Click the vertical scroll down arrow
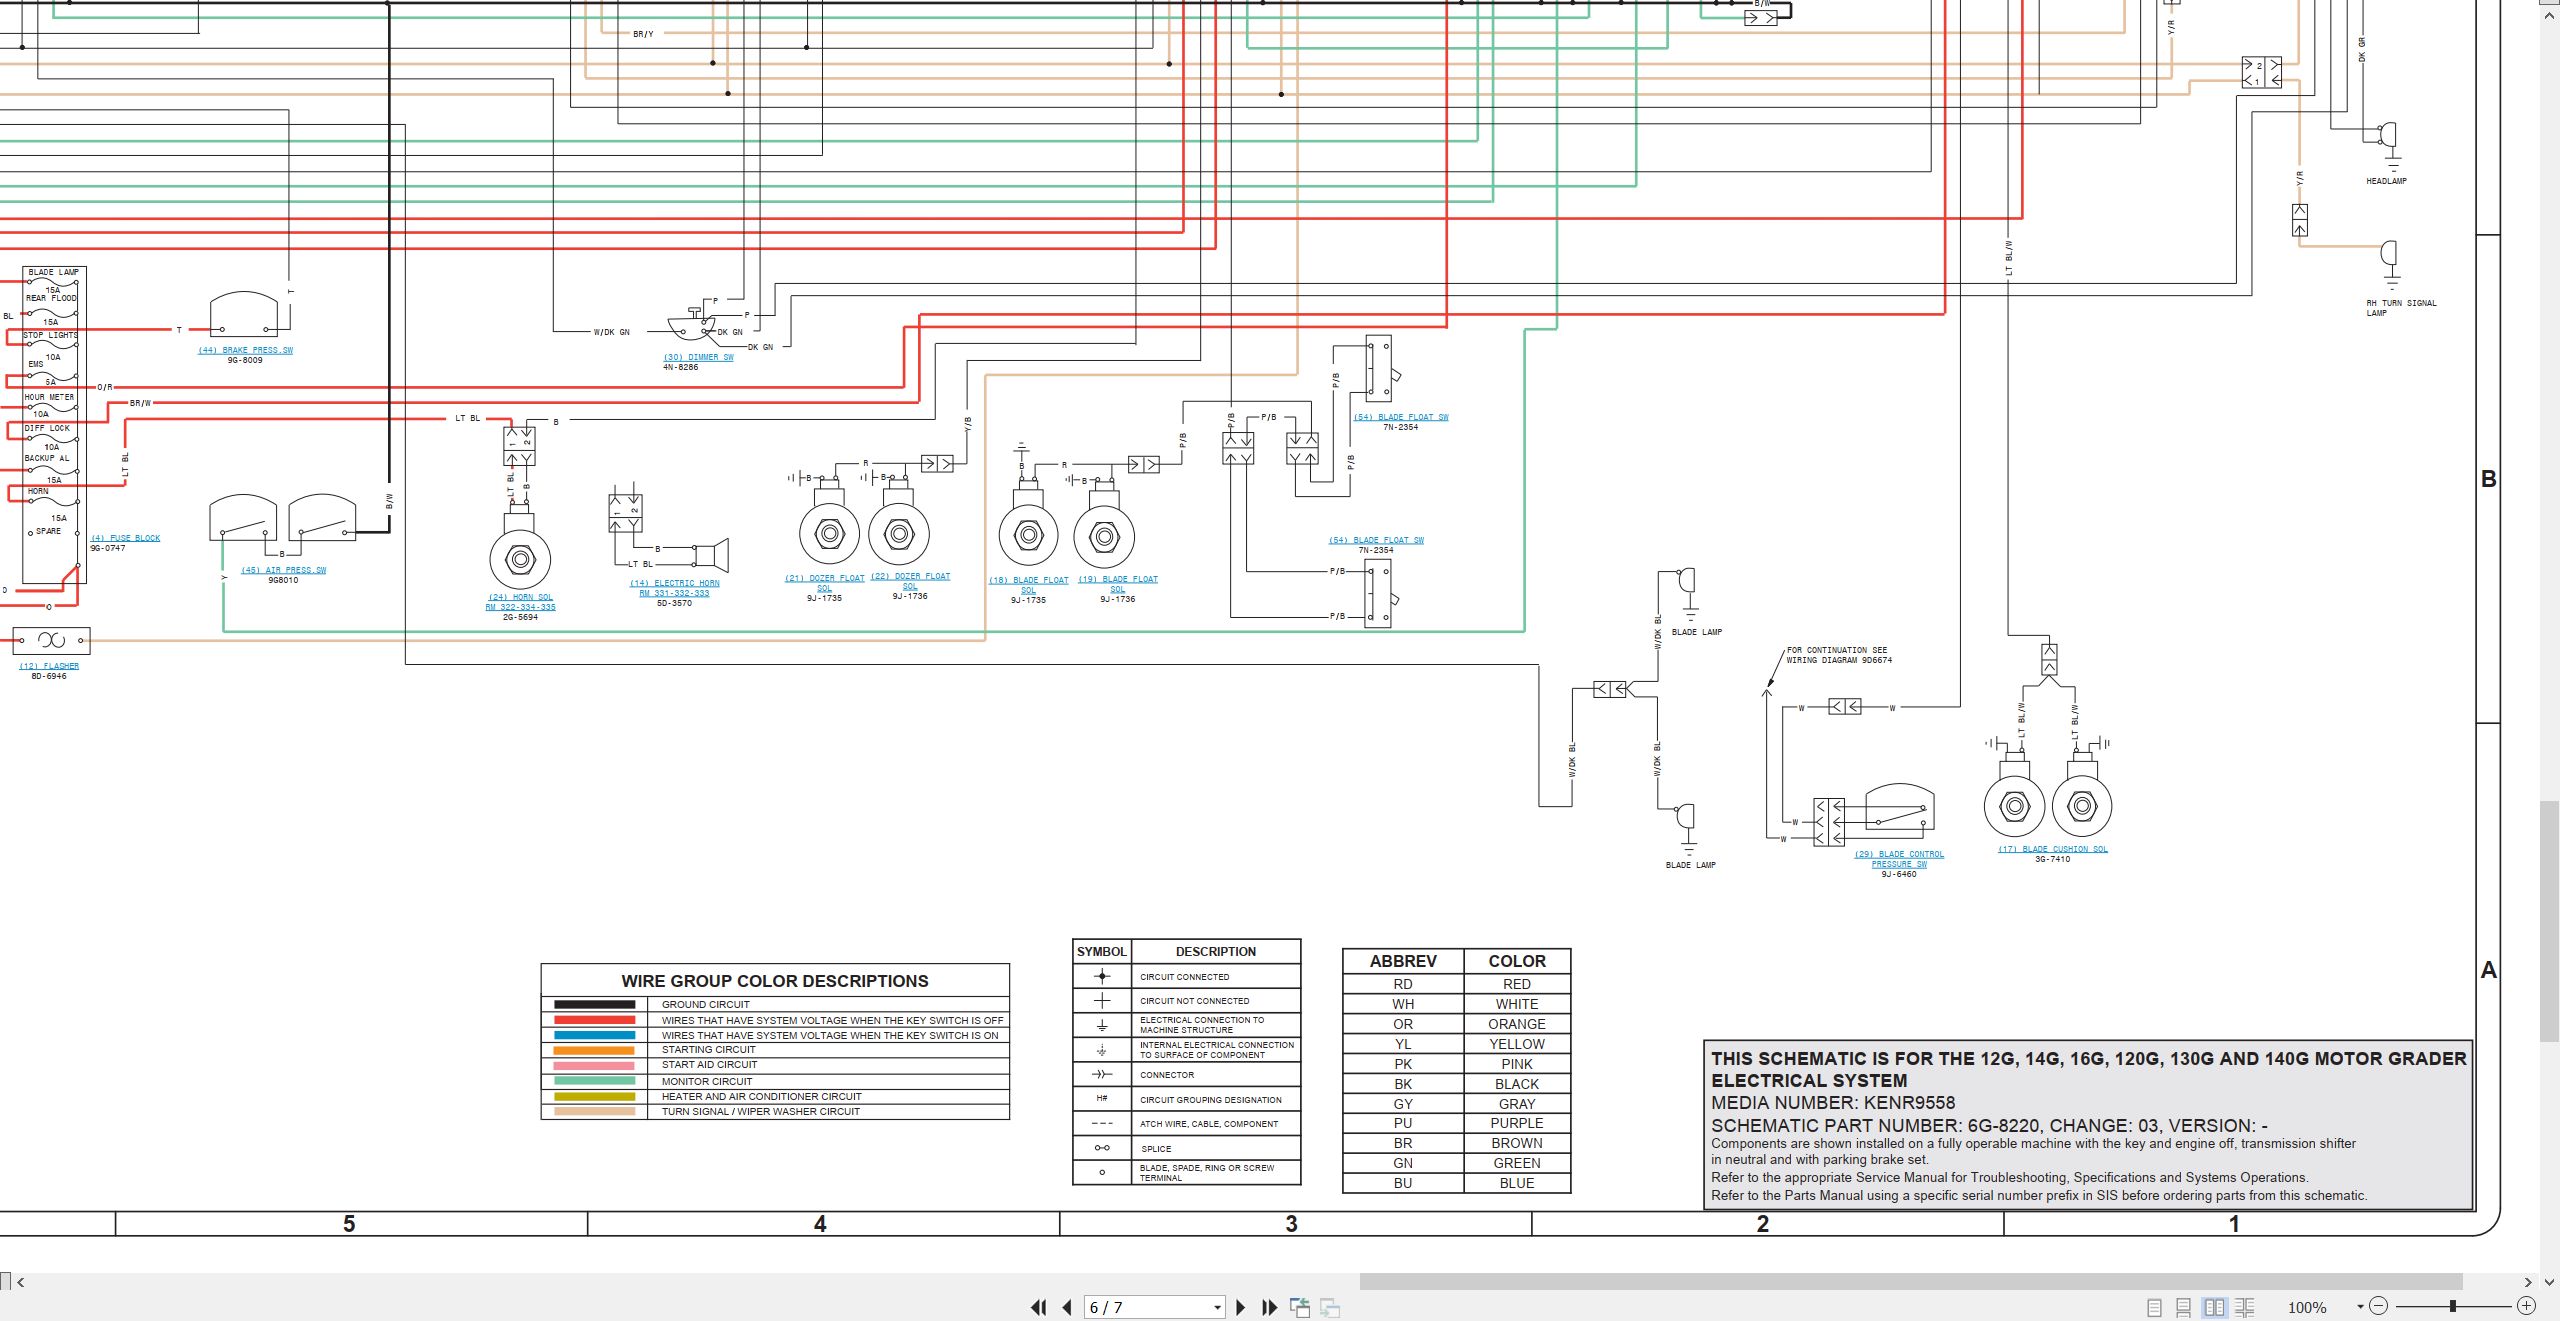Screen dimensions: 2560x1321 coord(2550,1281)
